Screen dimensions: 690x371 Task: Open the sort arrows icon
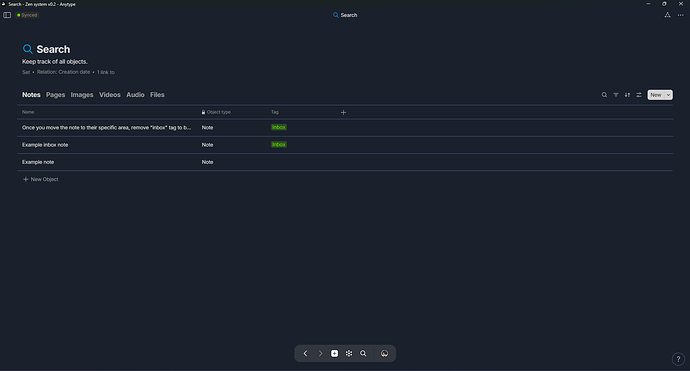(627, 95)
